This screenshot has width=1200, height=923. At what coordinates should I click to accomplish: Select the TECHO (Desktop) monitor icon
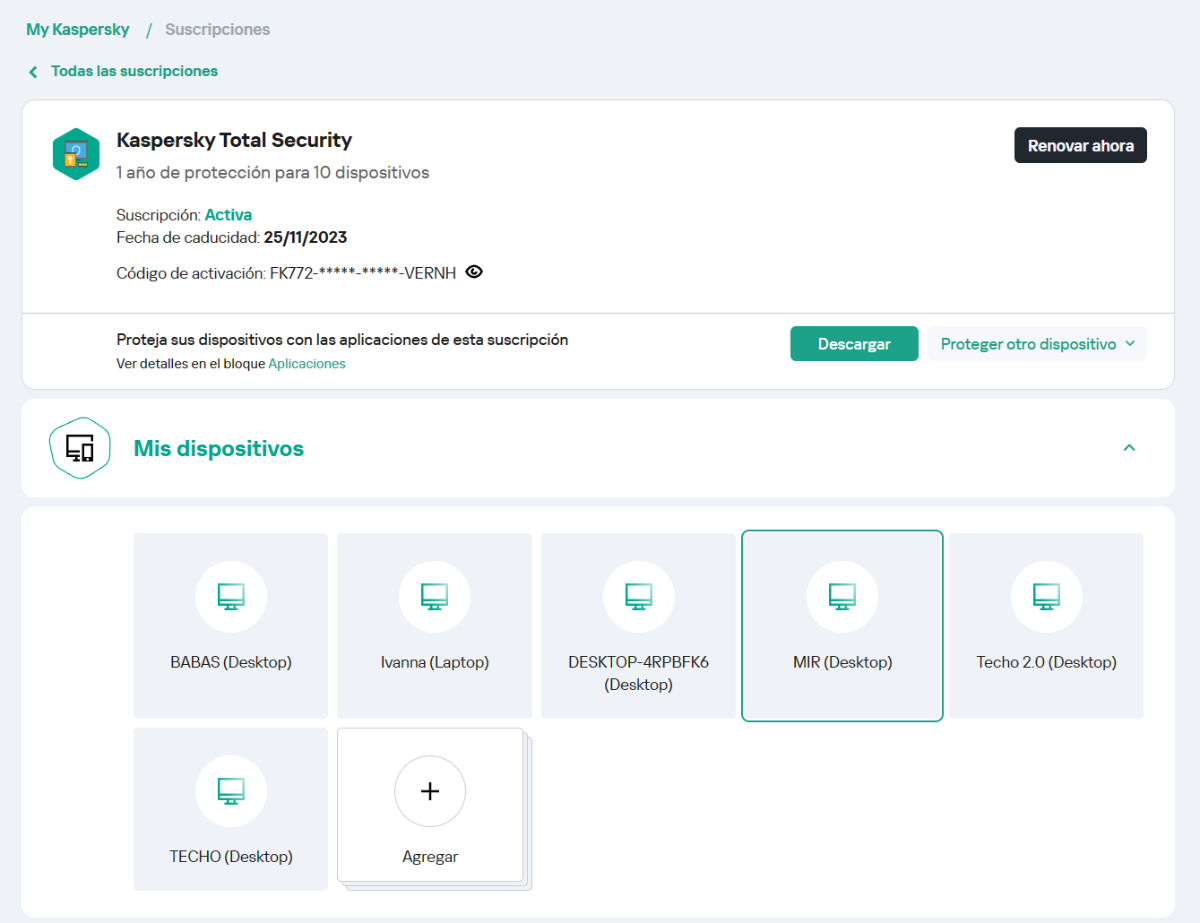point(231,791)
